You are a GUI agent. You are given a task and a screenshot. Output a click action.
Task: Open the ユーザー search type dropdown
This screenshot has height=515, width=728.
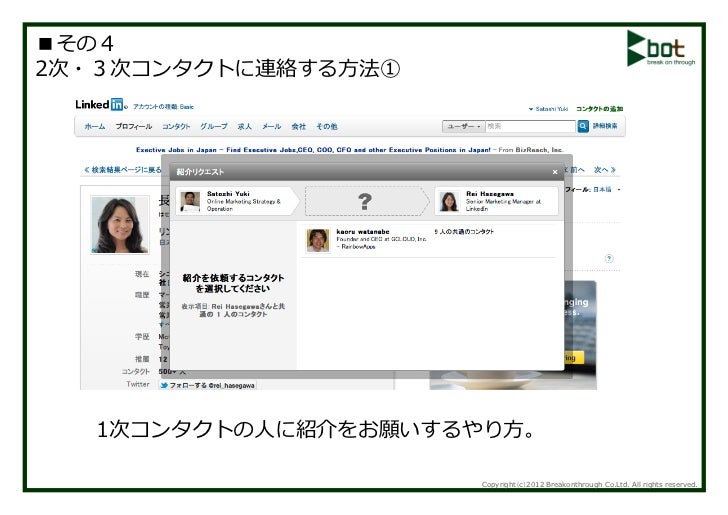(x=464, y=126)
